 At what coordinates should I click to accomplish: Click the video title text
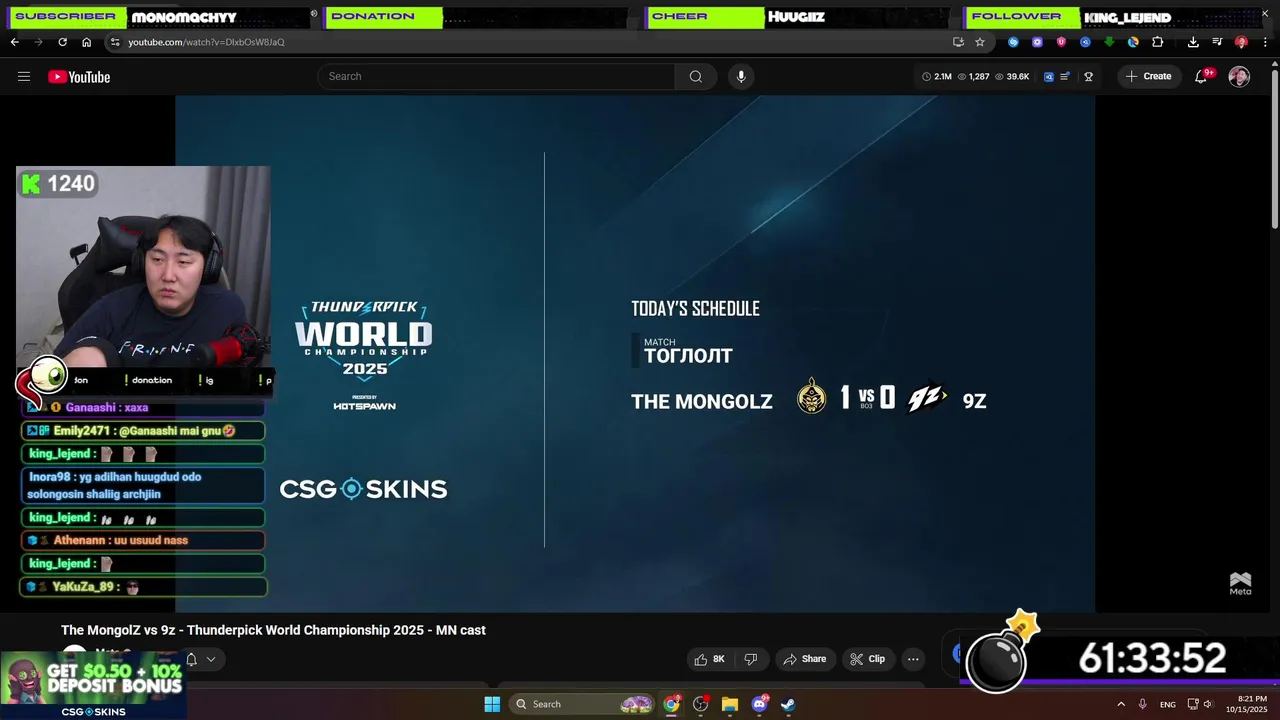pyautogui.click(x=273, y=630)
